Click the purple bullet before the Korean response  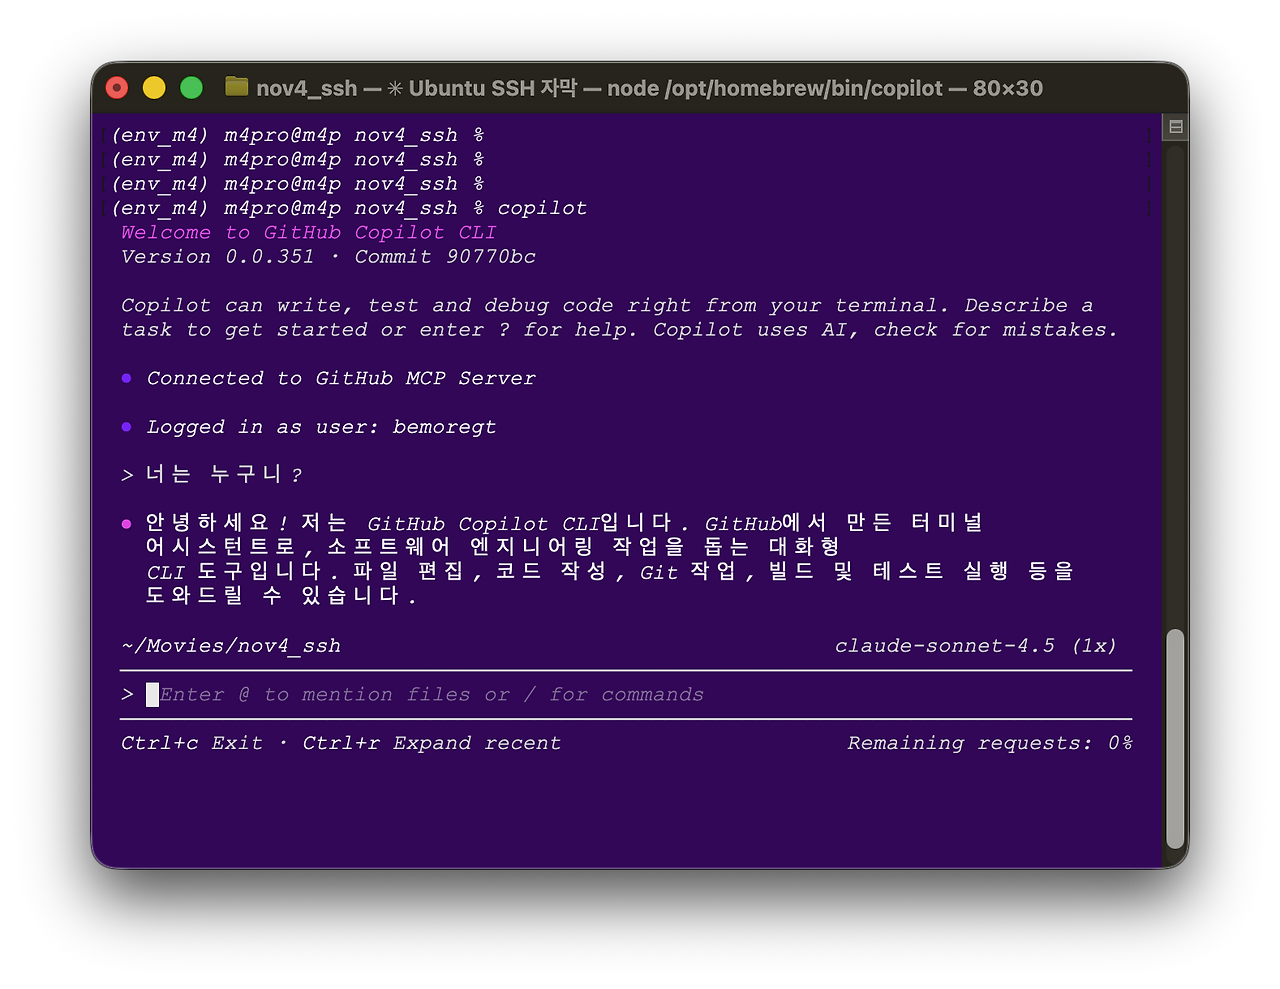point(126,523)
